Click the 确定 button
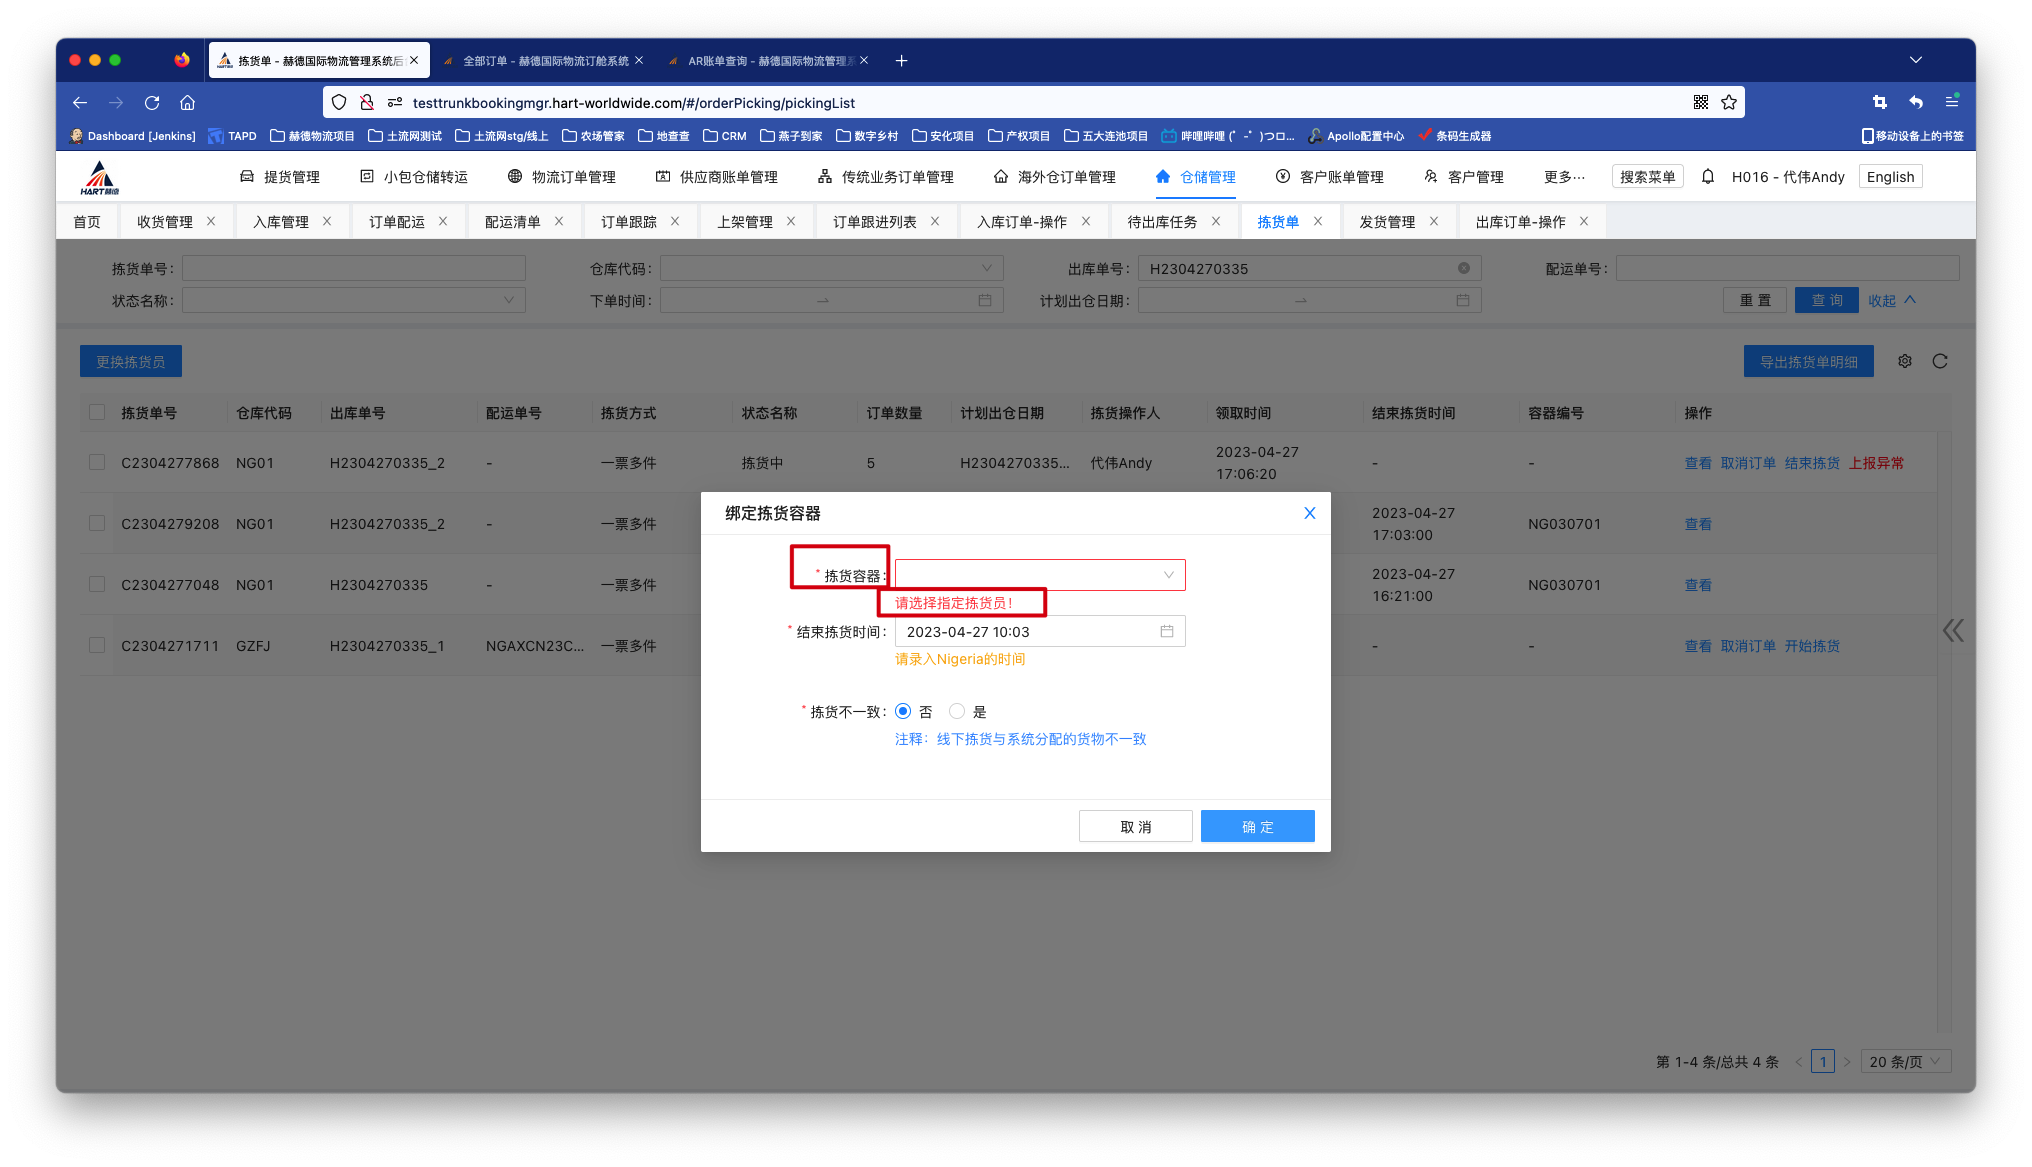 [x=1257, y=826]
